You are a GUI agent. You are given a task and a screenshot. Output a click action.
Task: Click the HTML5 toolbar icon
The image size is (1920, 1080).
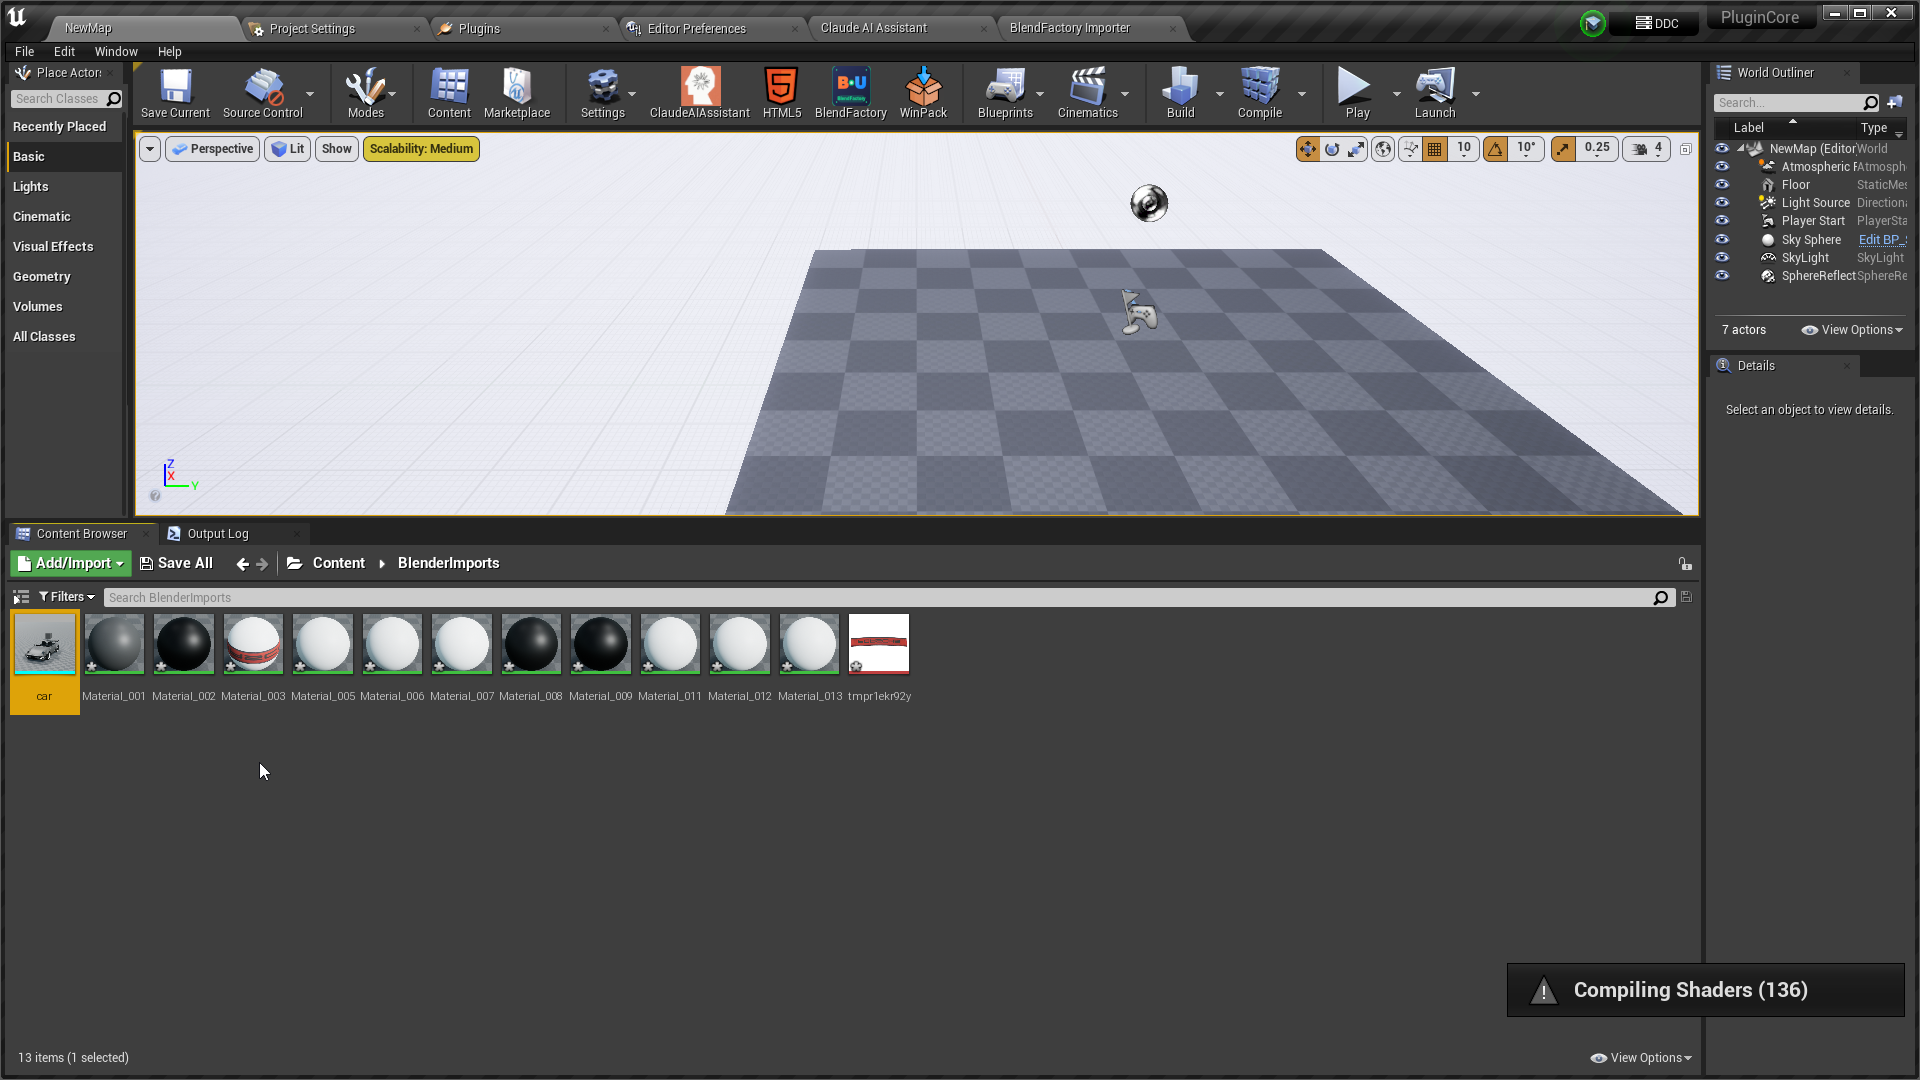pyautogui.click(x=781, y=93)
